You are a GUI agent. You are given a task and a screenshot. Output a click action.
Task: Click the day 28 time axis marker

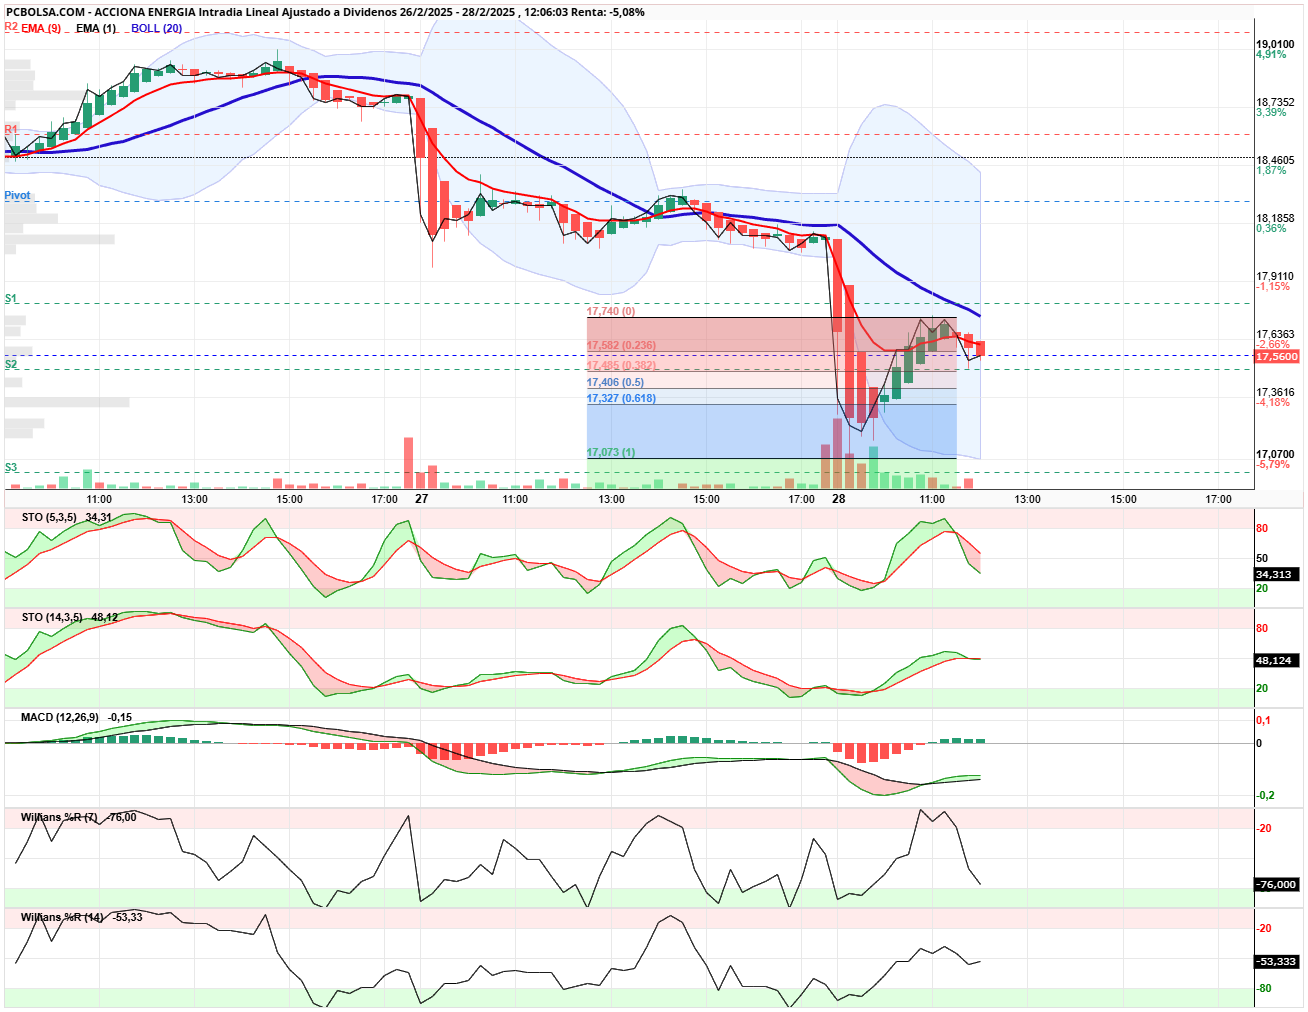(838, 498)
